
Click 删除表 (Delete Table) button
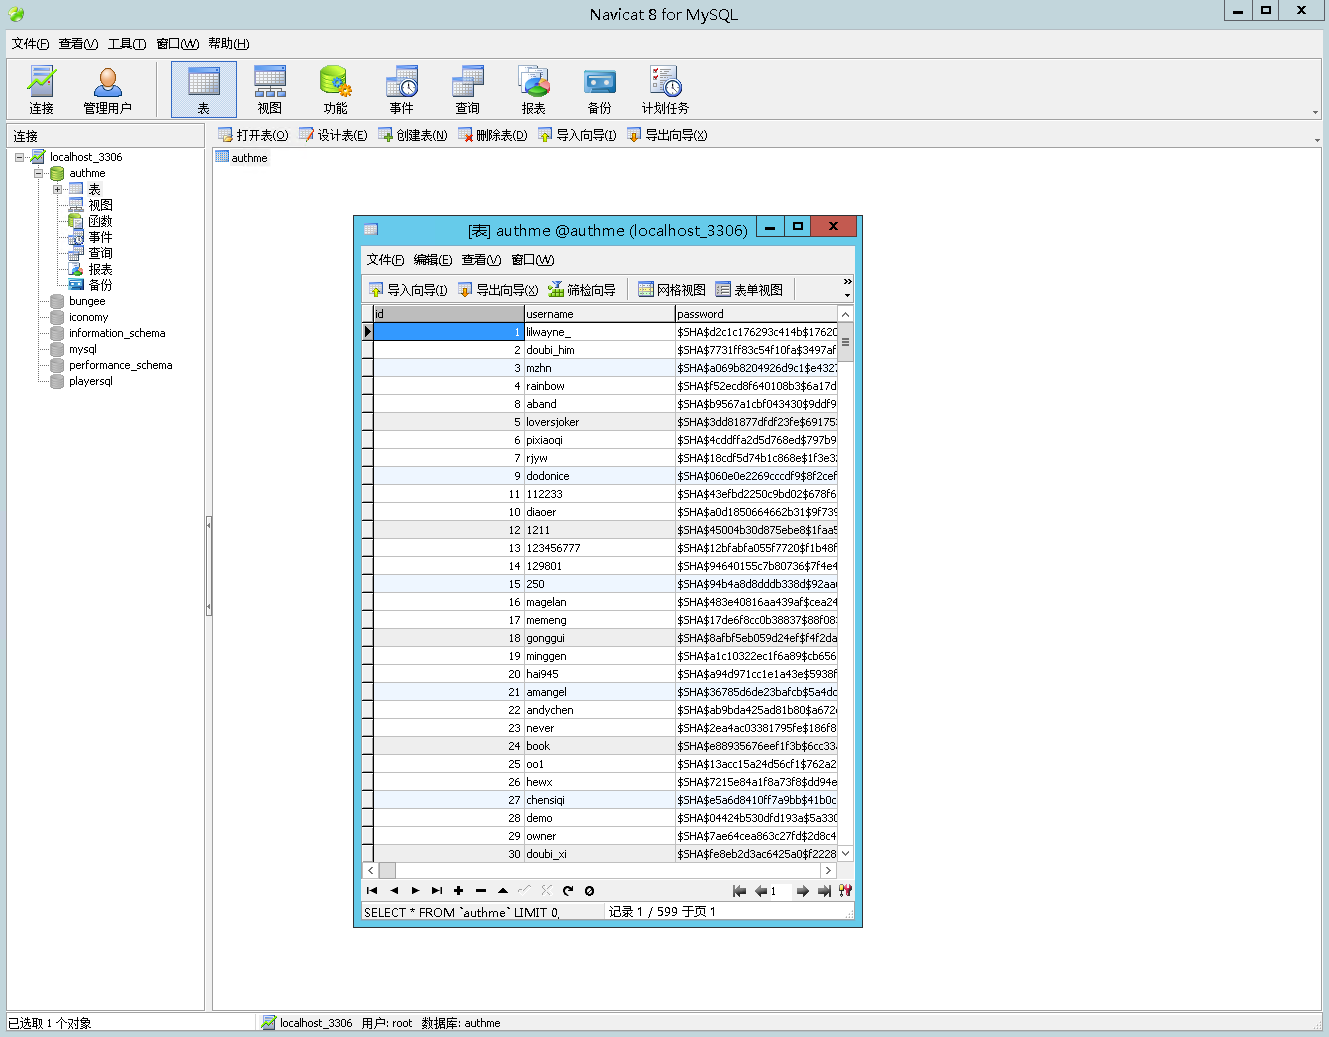[492, 135]
